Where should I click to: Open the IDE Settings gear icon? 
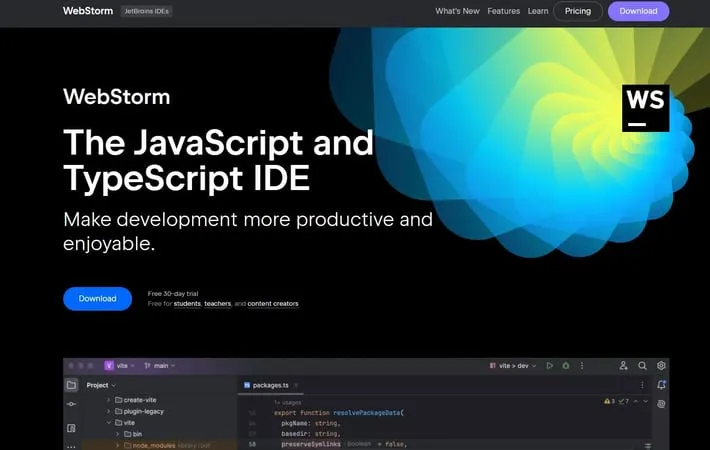click(661, 366)
